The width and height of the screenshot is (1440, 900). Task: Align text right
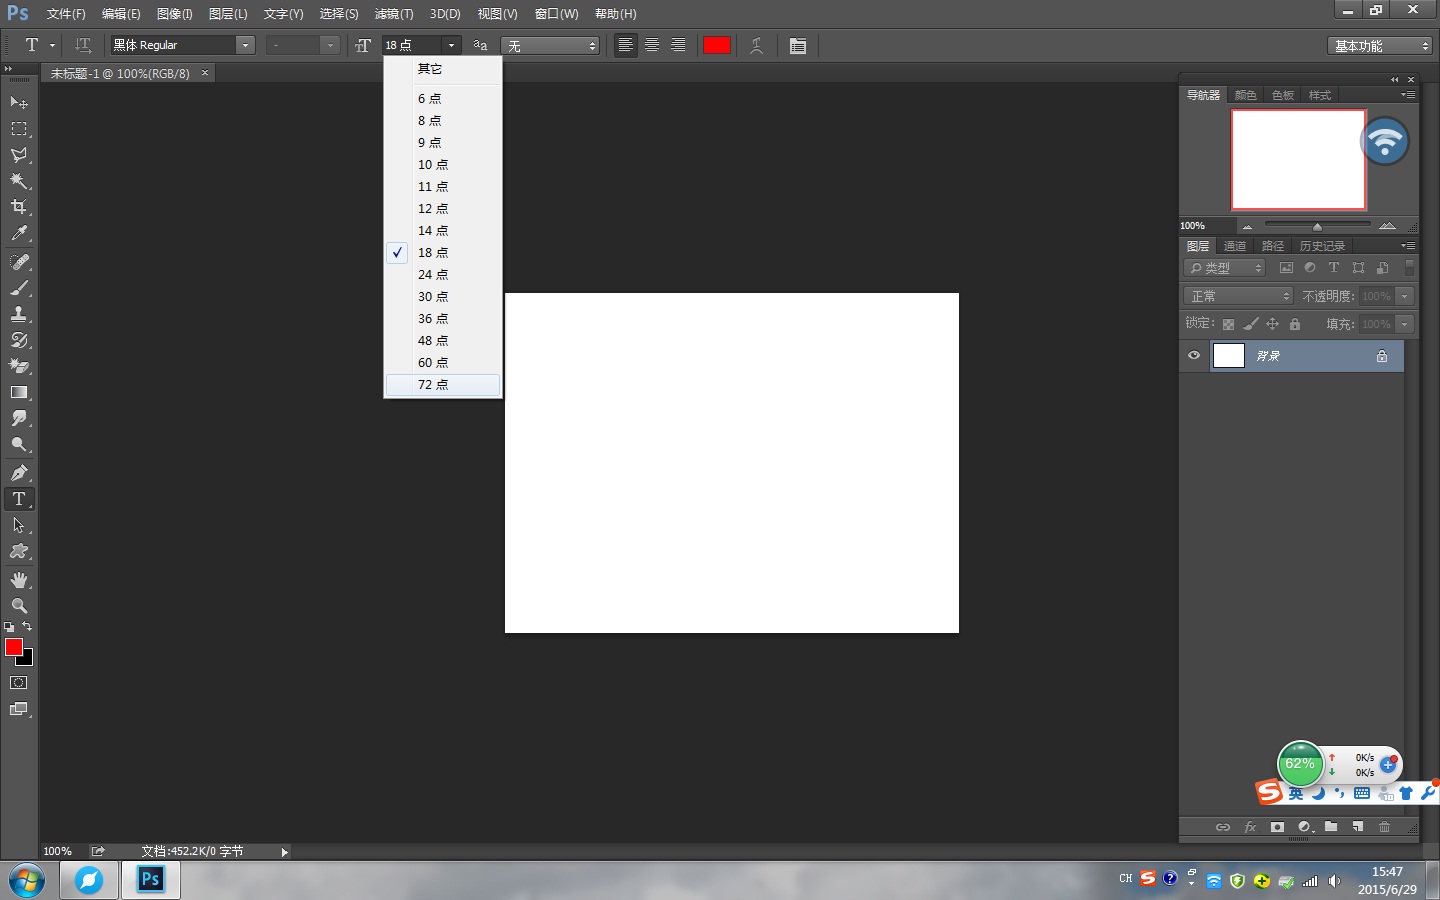[x=678, y=45]
